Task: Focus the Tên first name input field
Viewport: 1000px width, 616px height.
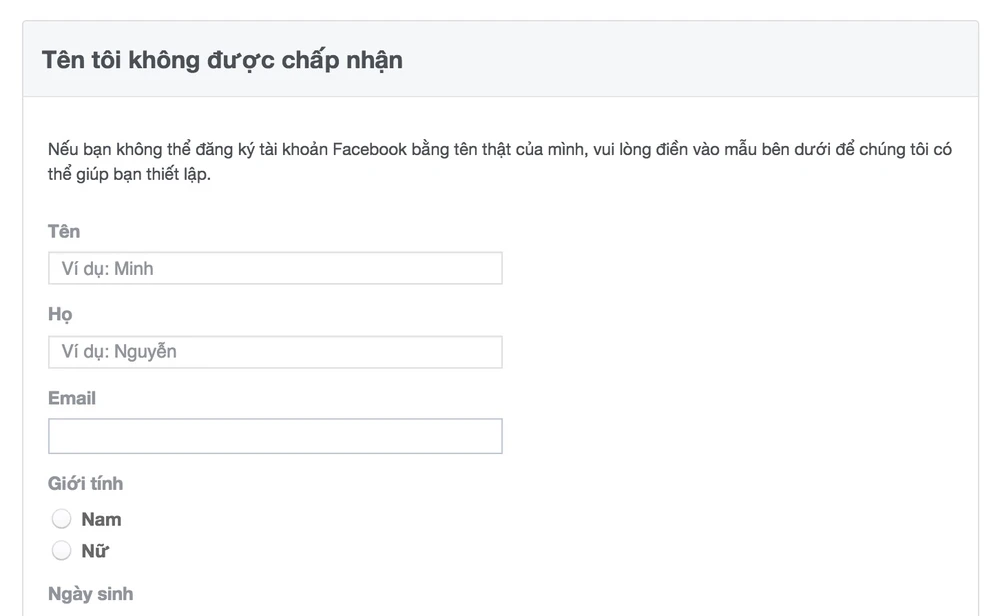Action: coord(275,268)
